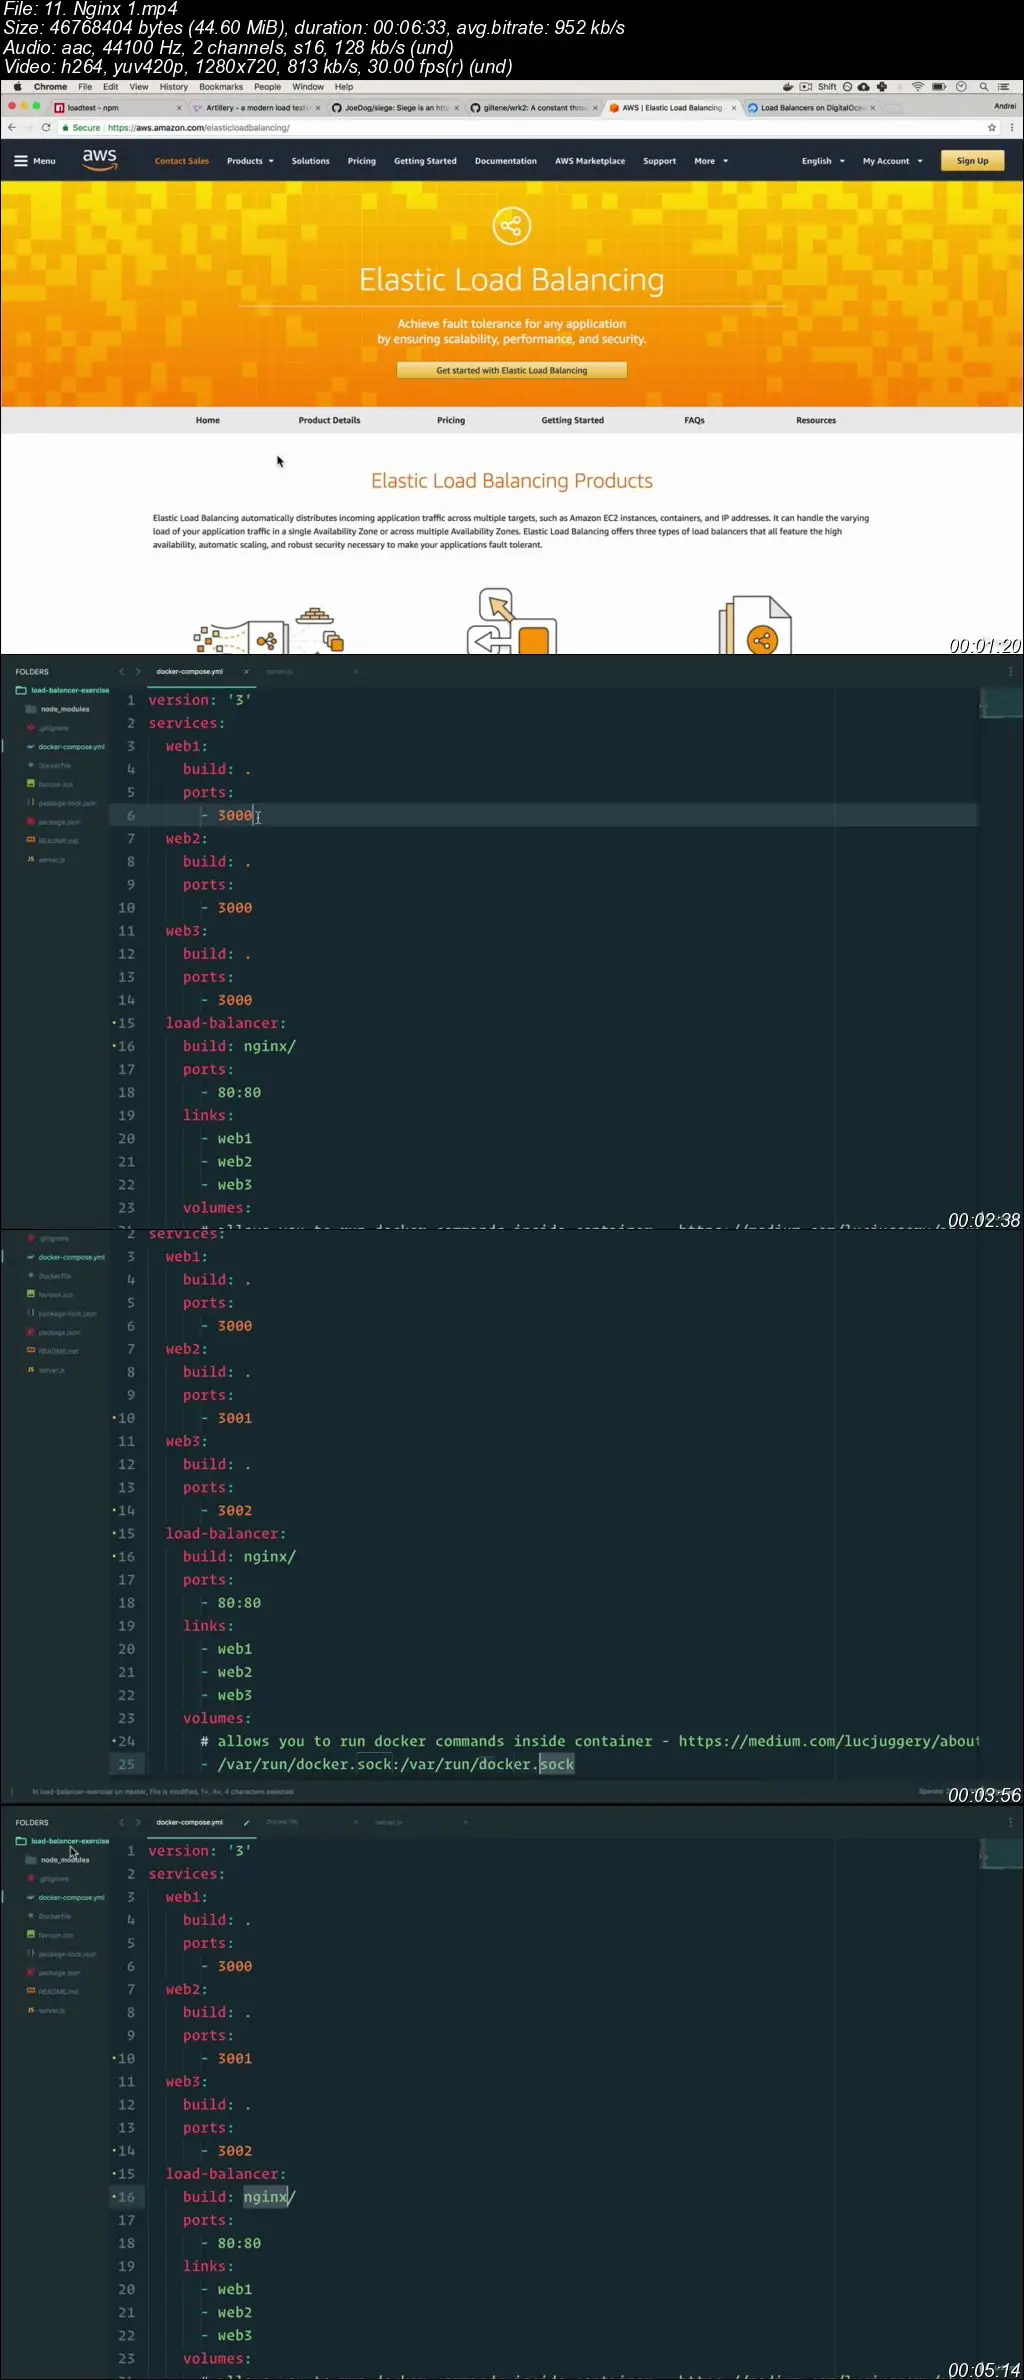Switch to Load Balancers on DigitalOcean tab

[811, 108]
